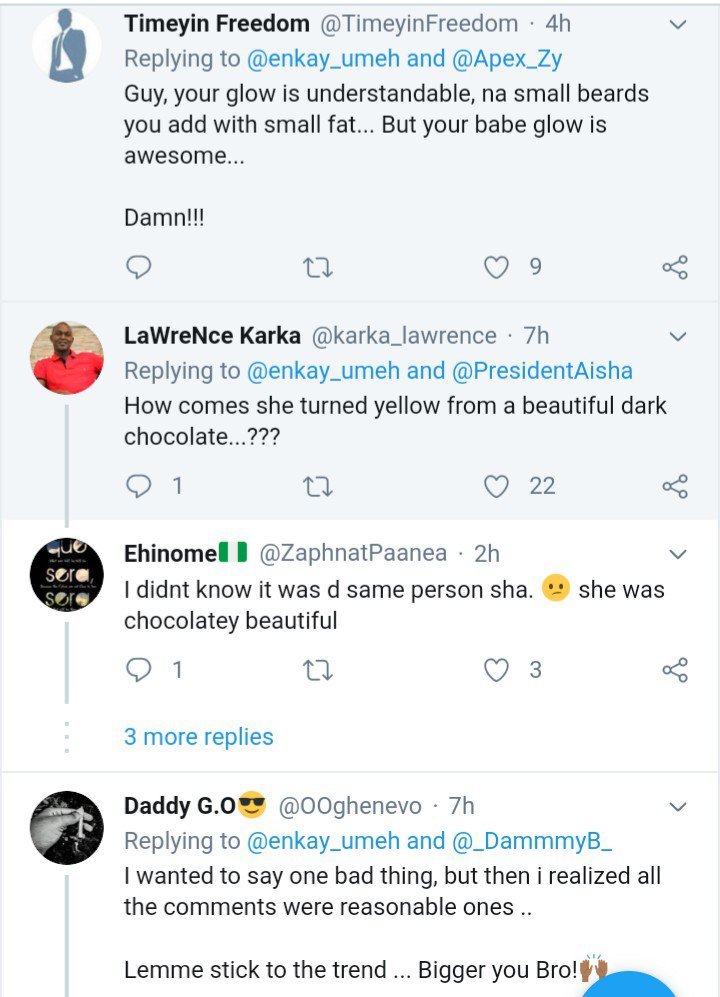Expand tweet options for Daddy G.O
Viewport: 720px width, 997px height.
pyautogui.click(x=677, y=805)
